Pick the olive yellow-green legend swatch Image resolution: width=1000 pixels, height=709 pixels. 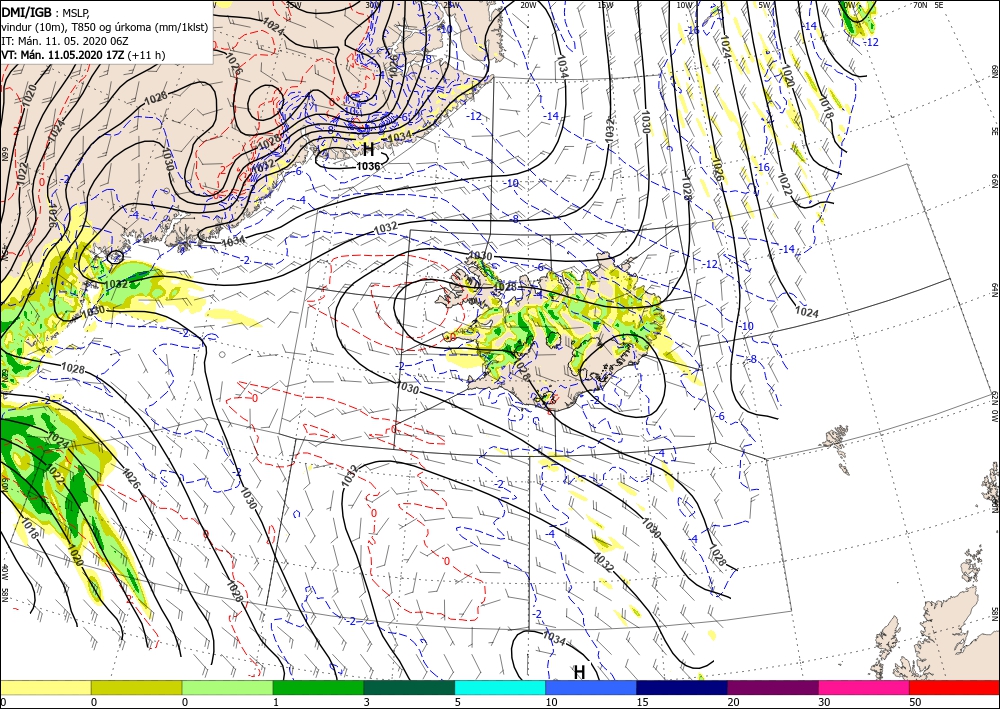tap(136, 687)
